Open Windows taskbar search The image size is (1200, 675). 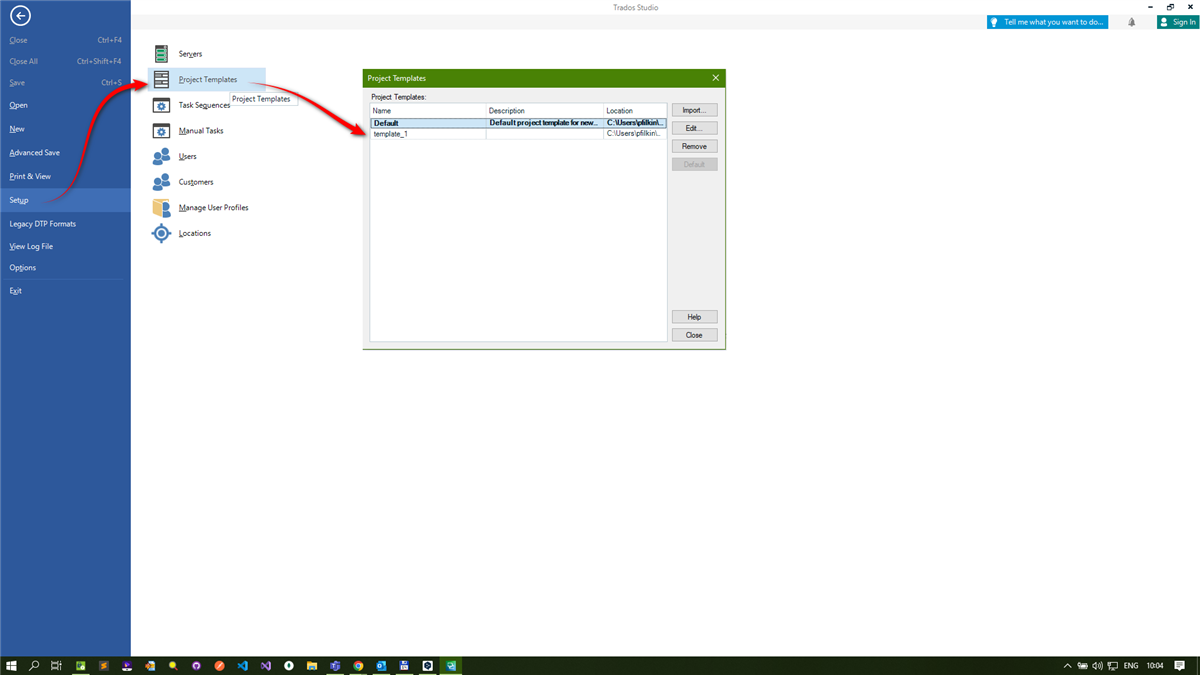(x=34, y=665)
